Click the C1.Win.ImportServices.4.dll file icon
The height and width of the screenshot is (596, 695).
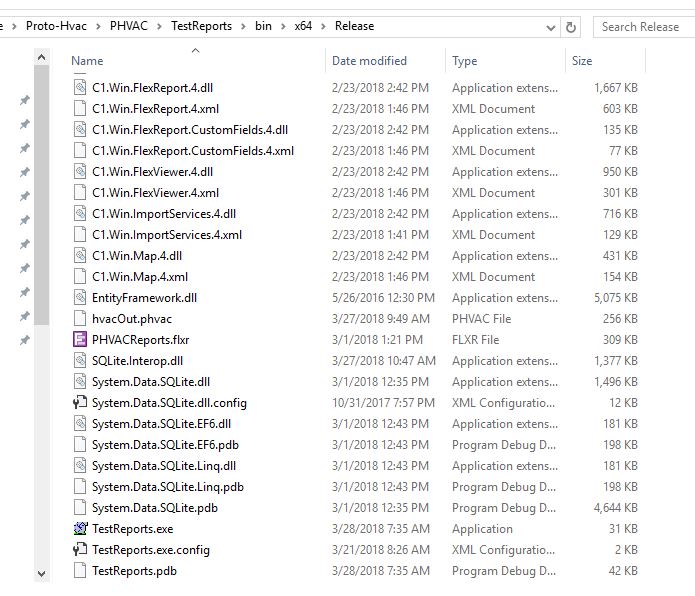click(x=80, y=214)
